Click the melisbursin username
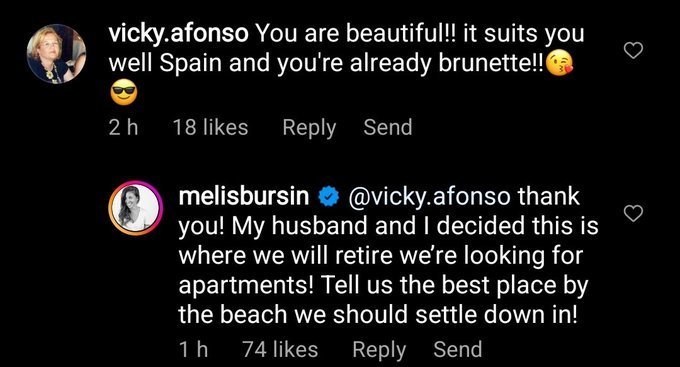The image size is (680, 367). click(x=244, y=196)
